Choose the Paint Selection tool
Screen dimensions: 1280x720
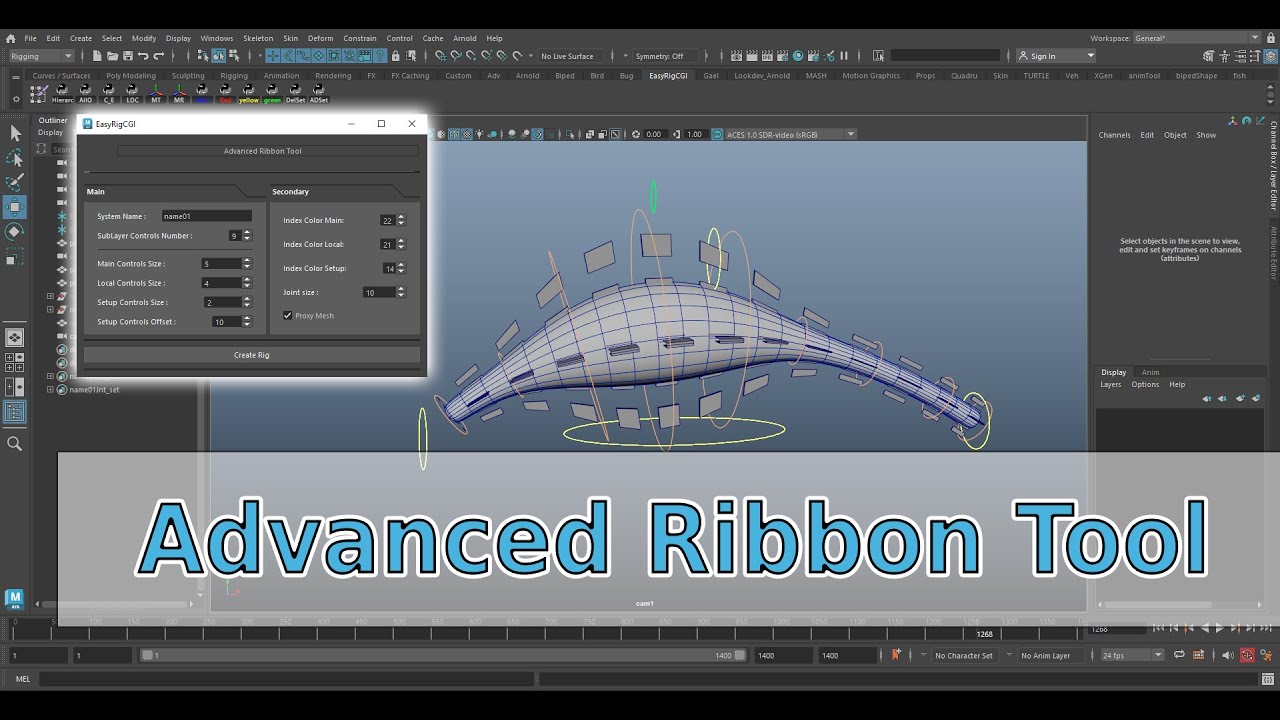(15, 183)
